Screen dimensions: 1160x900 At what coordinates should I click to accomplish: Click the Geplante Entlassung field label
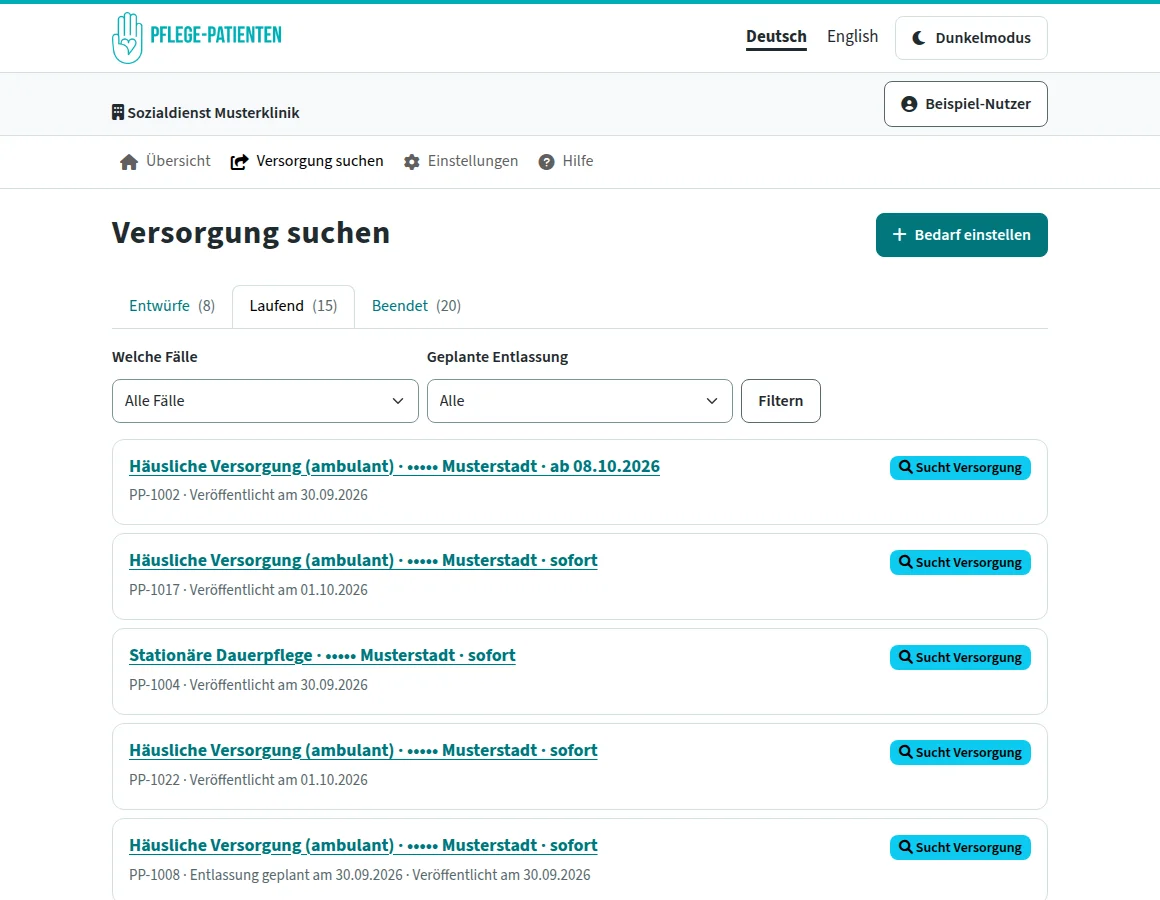click(x=497, y=357)
